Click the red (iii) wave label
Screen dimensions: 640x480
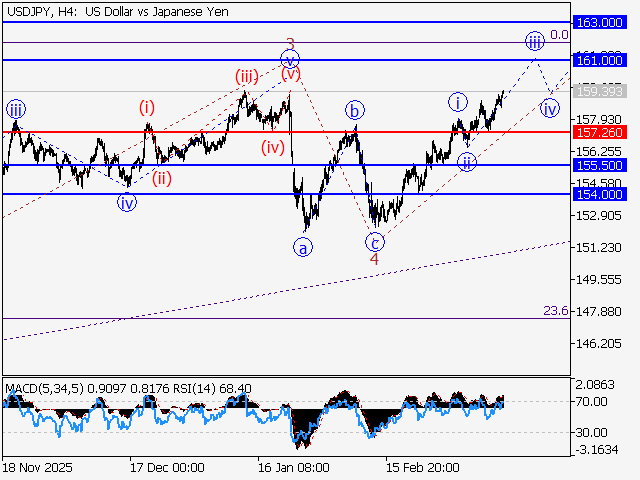(x=246, y=76)
